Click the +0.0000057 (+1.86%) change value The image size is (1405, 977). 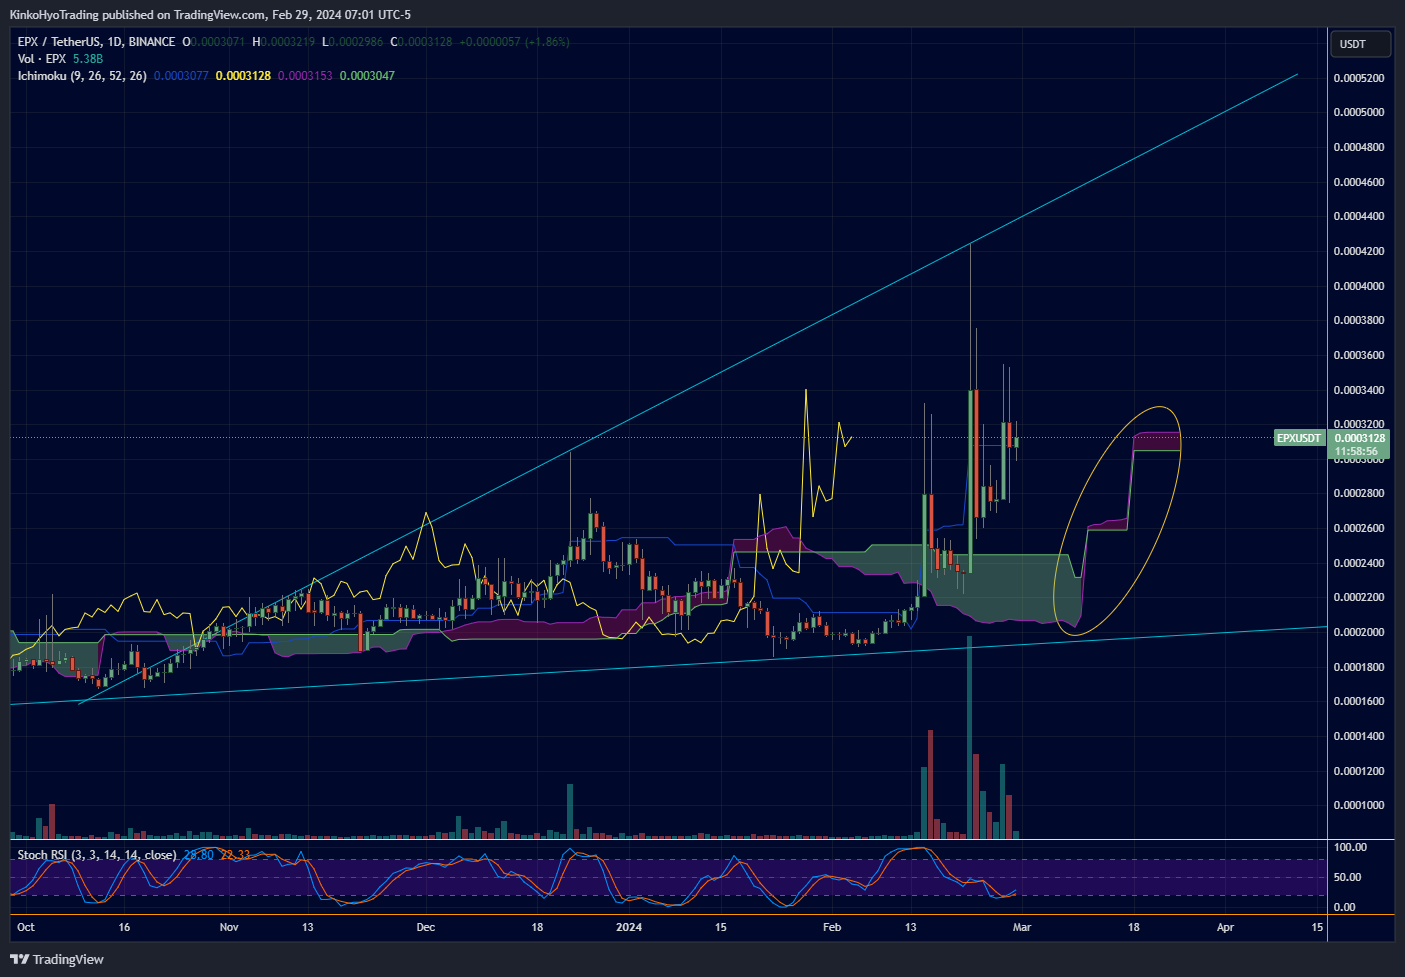coord(514,42)
